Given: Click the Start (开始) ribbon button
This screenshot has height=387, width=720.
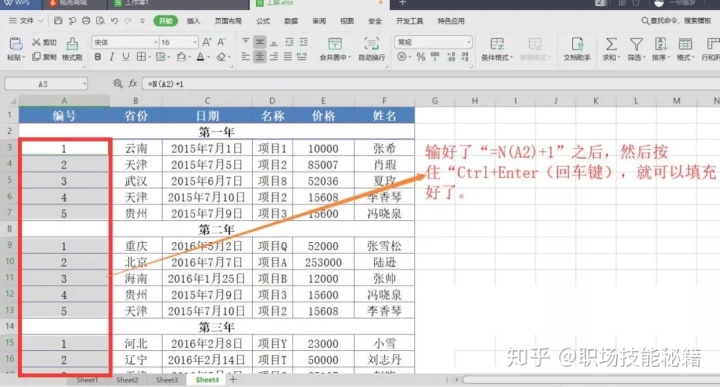Looking at the screenshot, I should pyautogui.click(x=166, y=21).
